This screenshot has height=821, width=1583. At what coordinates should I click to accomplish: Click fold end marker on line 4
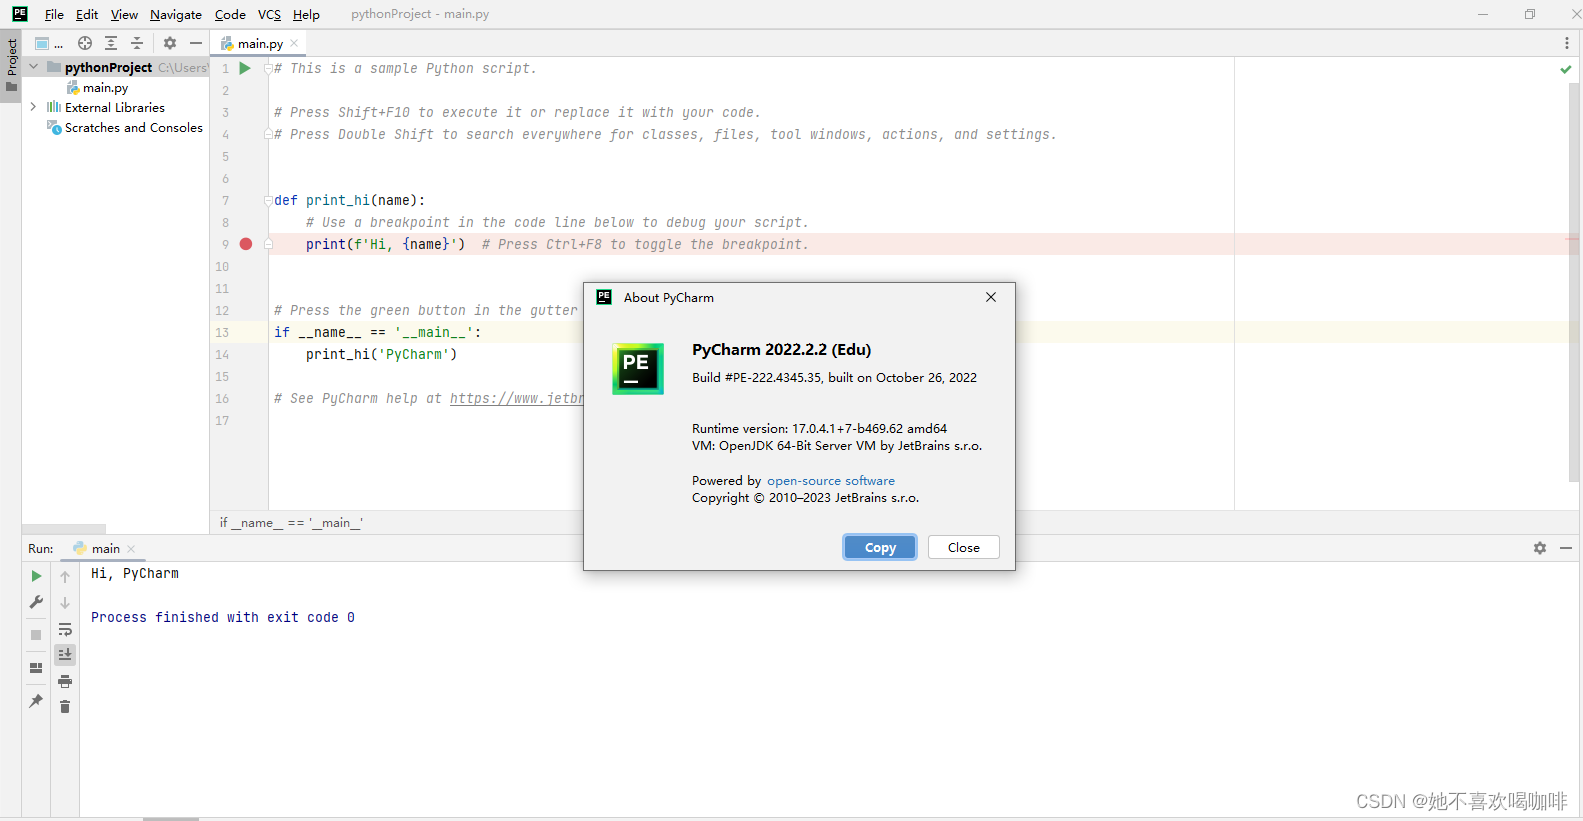tap(268, 135)
